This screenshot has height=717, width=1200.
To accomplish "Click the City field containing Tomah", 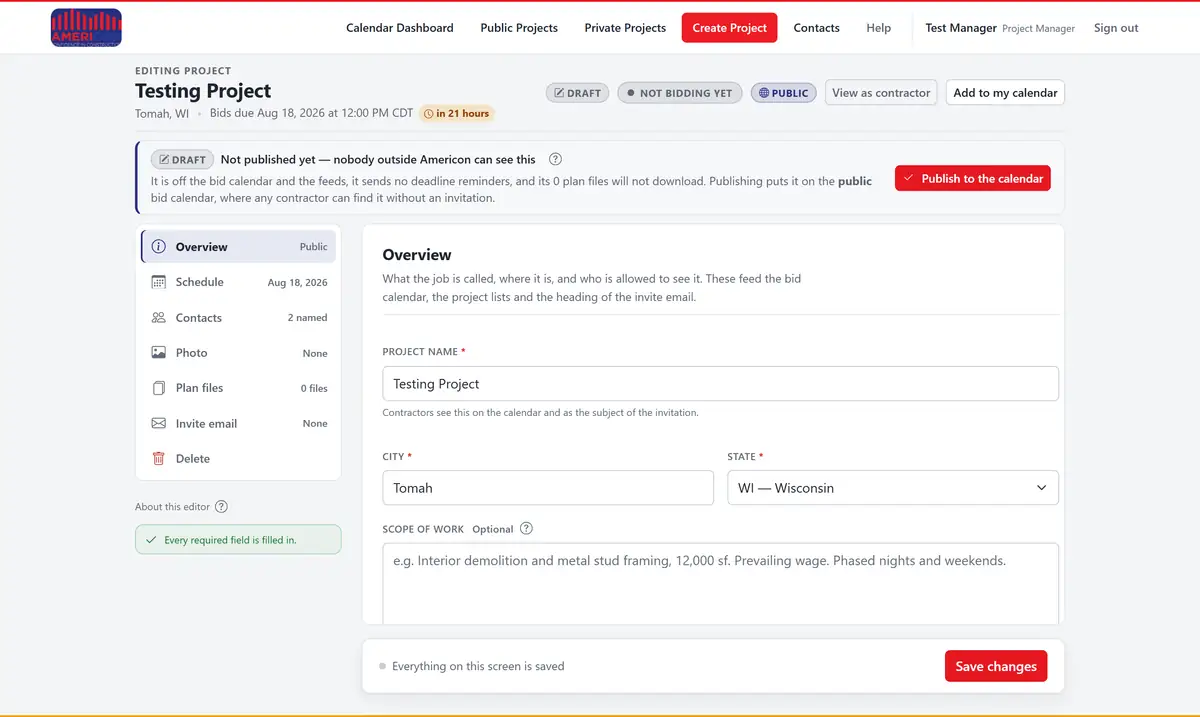I will [x=548, y=488].
